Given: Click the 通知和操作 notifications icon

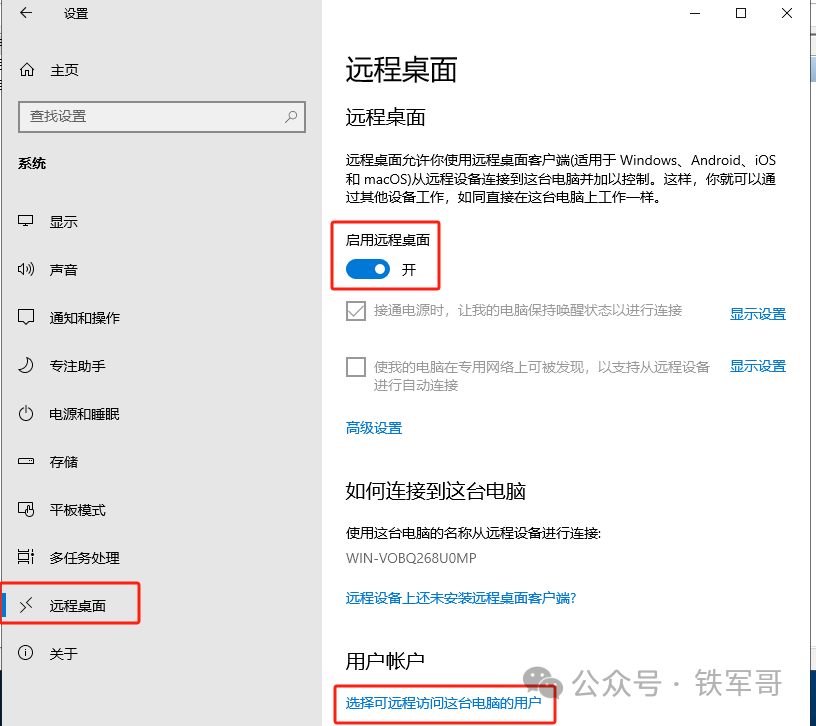Looking at the screenshot, I should tap(24, 317).
